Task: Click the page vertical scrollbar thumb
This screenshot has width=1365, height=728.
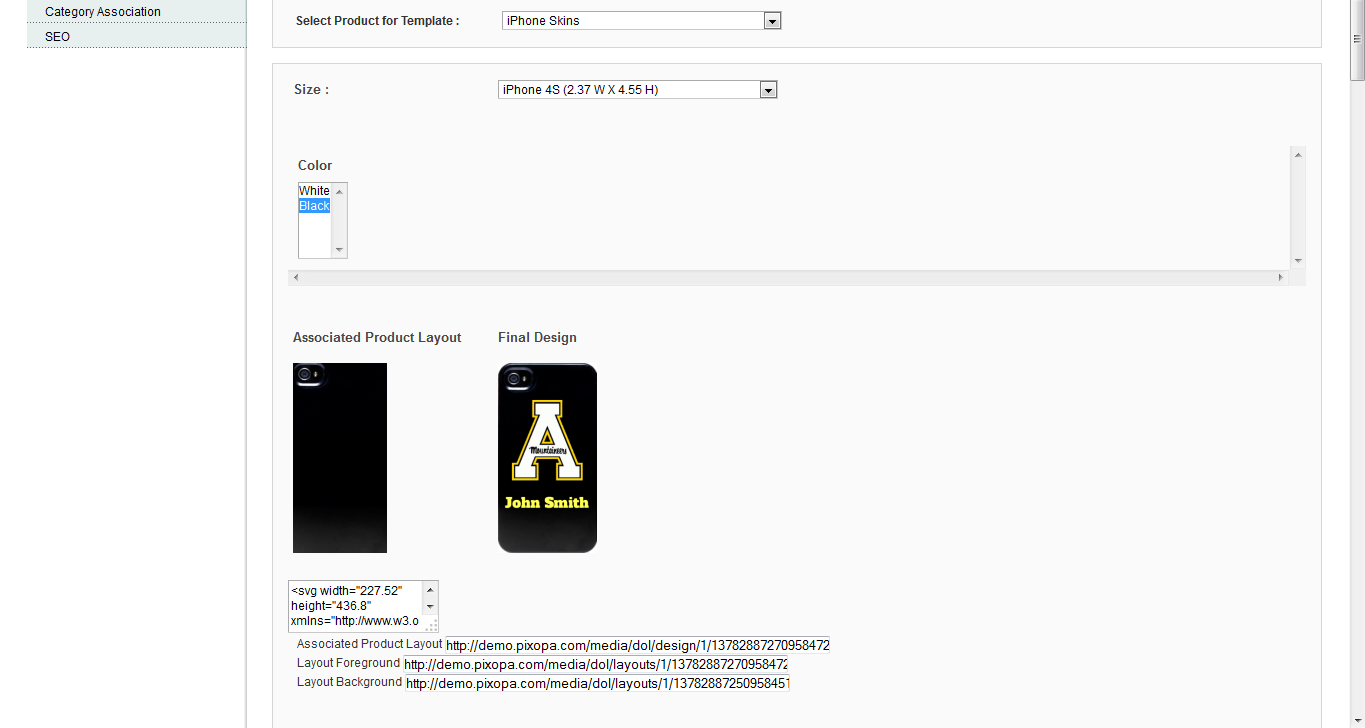Action: [x=1357, y=40]
